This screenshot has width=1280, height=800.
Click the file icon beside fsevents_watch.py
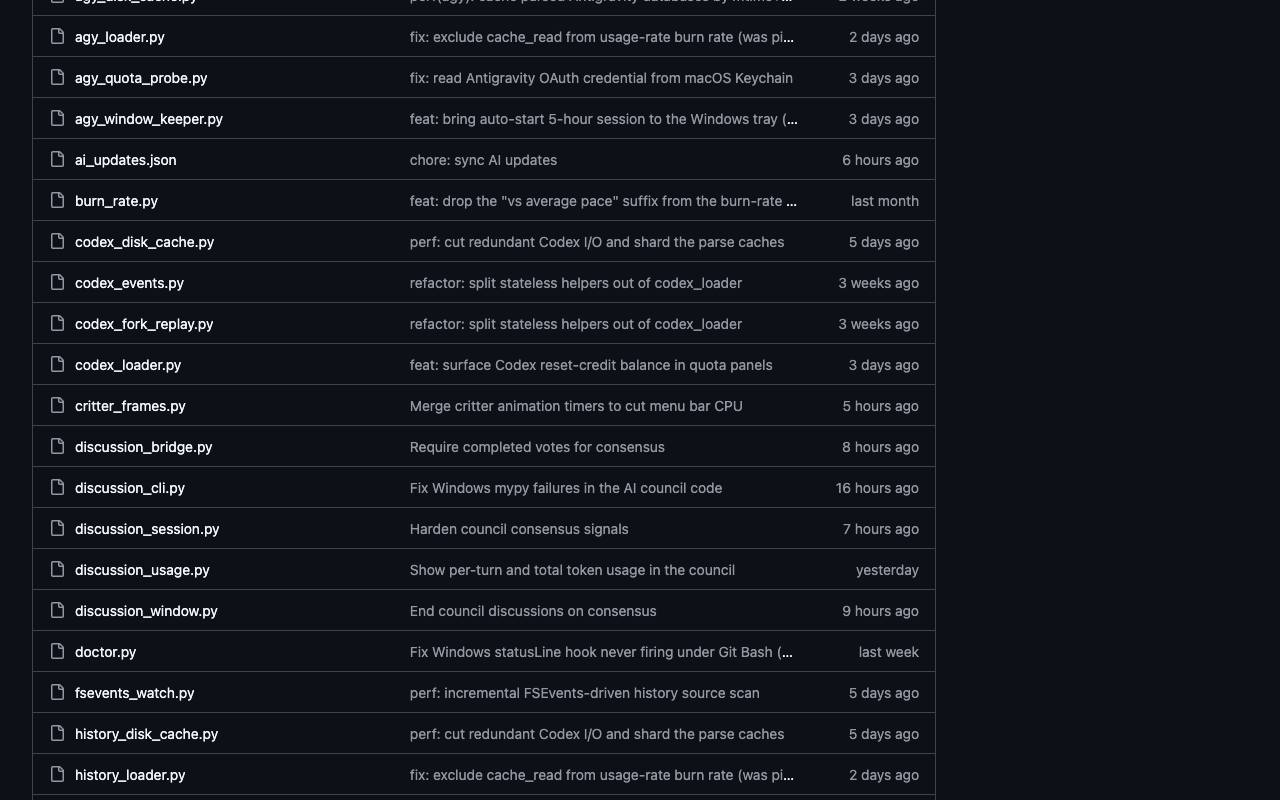point(58,693)
